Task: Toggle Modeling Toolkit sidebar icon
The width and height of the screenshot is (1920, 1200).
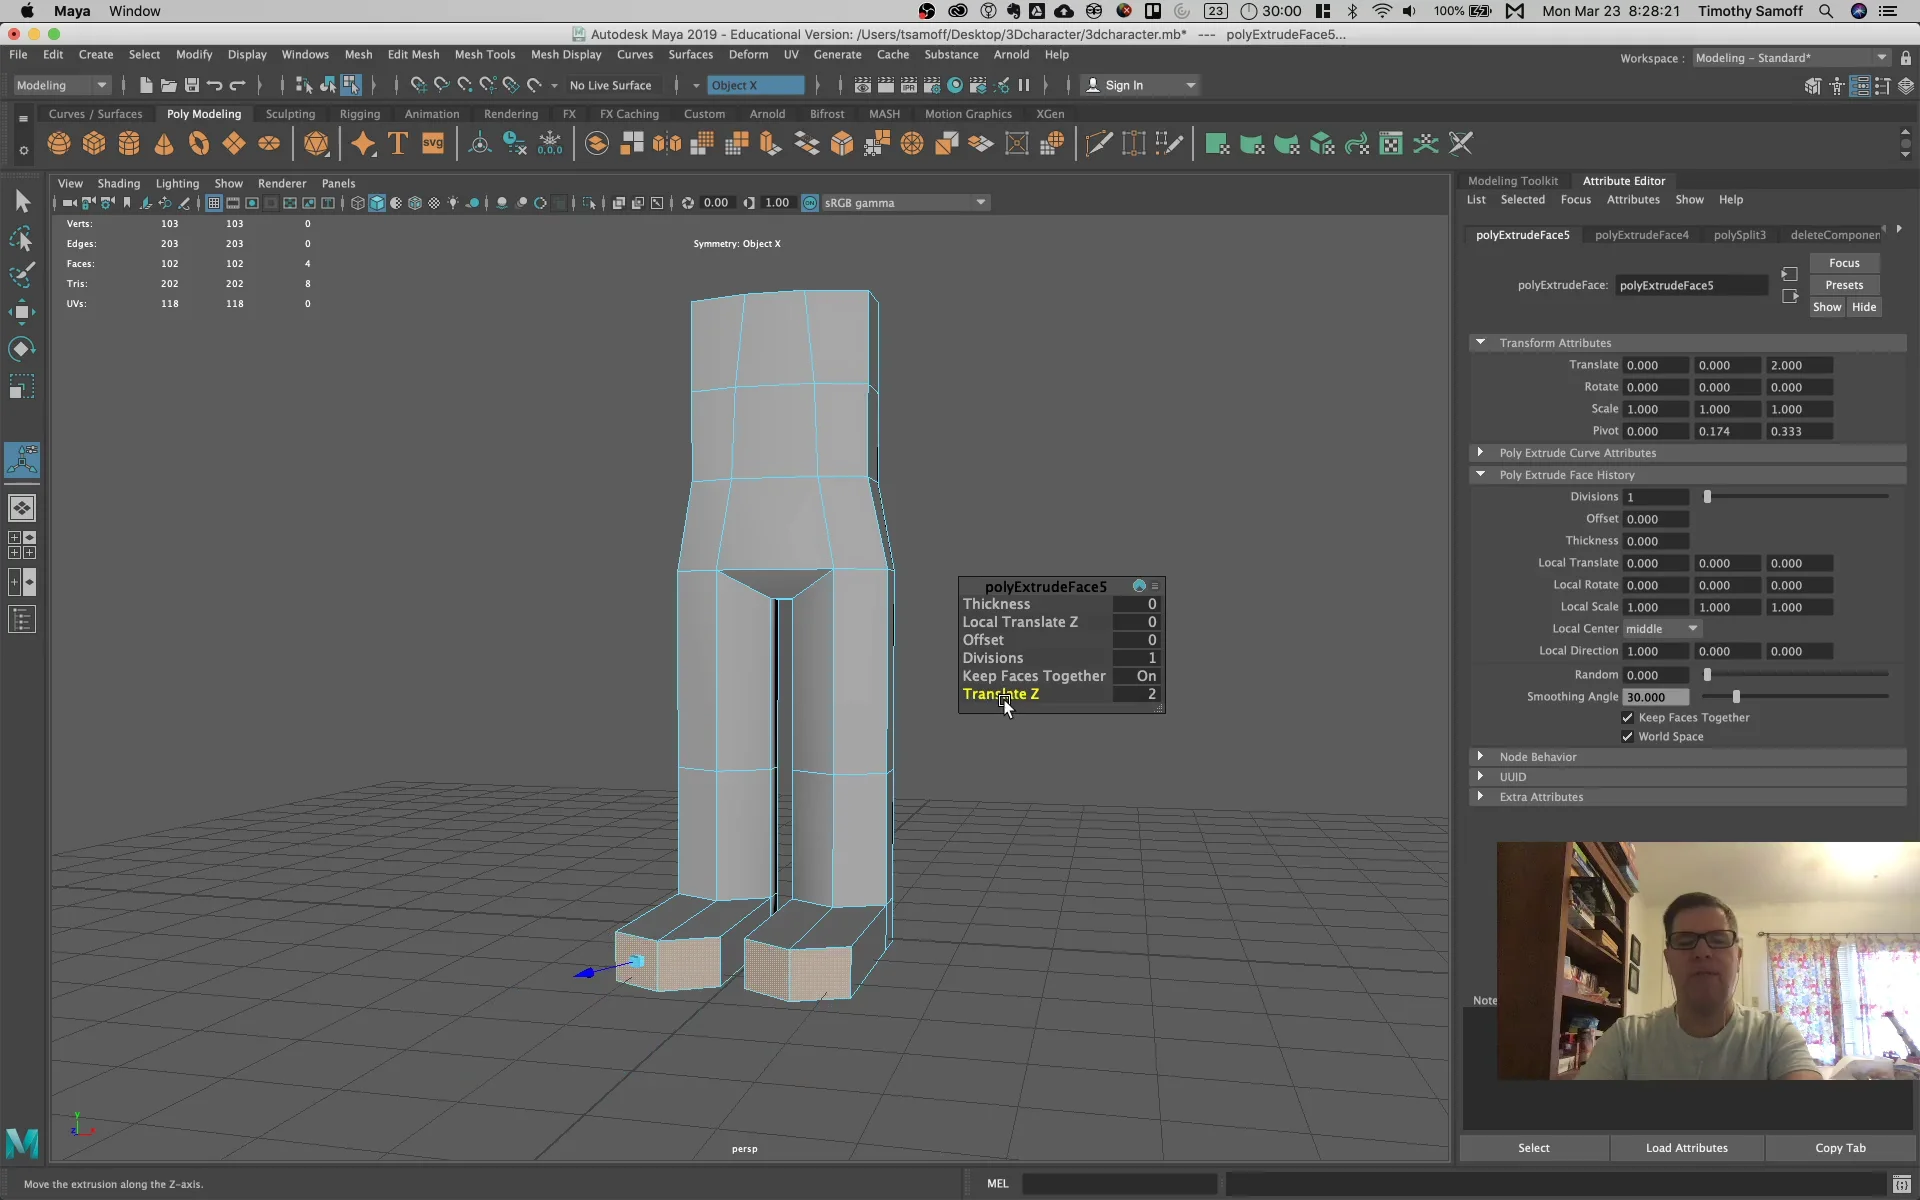Action: click(x=1813, y=86)
